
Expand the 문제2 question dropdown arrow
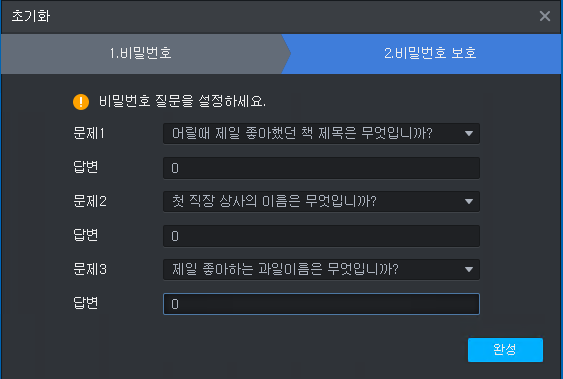468,201
